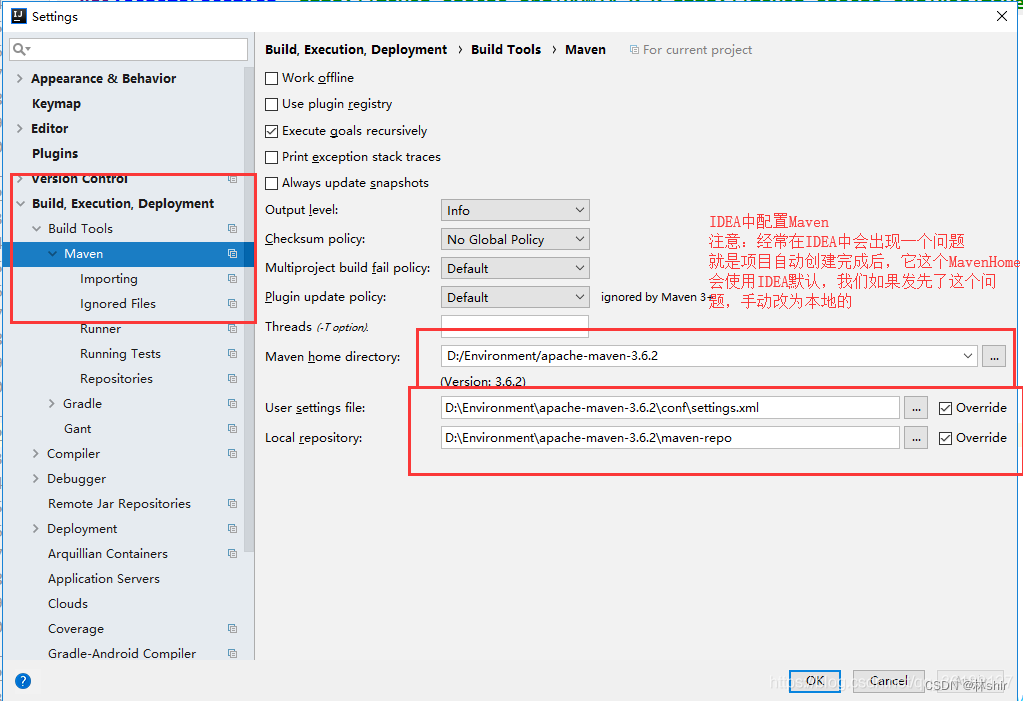
Task: Expand the Compiler tree node
Action: tap(36, 453)
